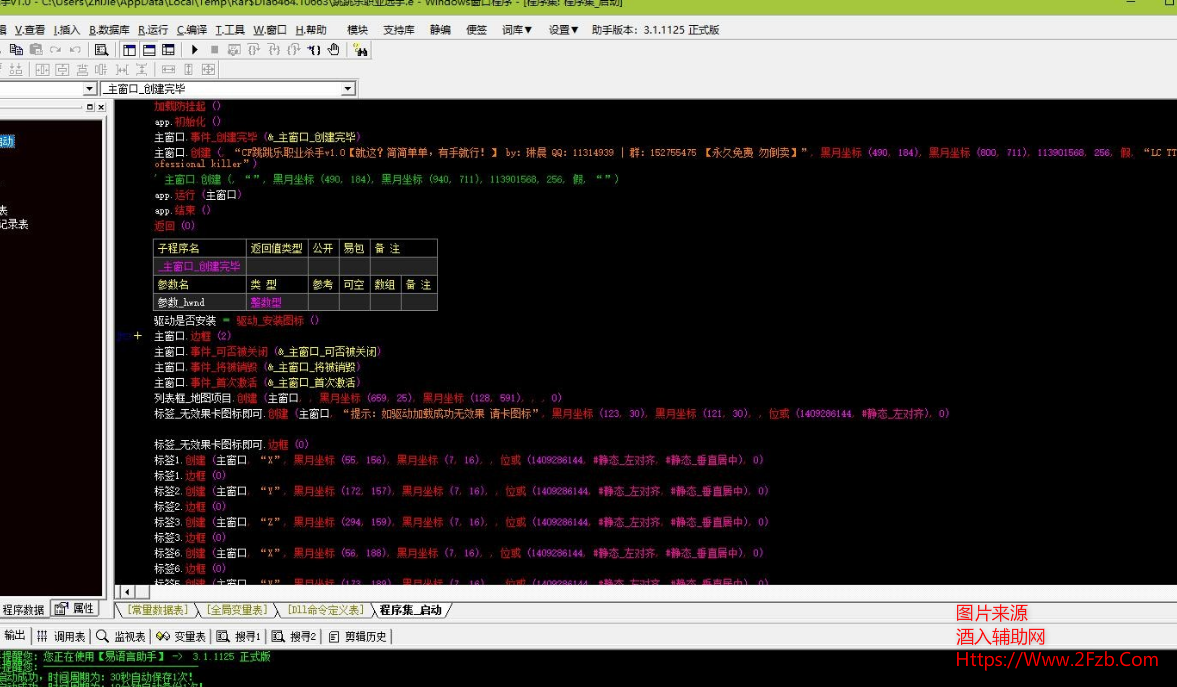The height and width of the screenshot is (687, 1177).
Task: Open the 词库 dropdown menu
Action: click(517, 30)
